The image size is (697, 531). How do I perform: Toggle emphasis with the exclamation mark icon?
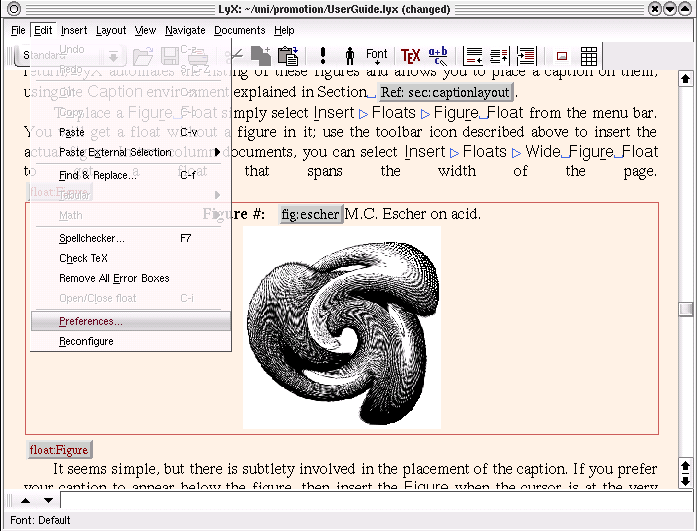click(323, 56)
